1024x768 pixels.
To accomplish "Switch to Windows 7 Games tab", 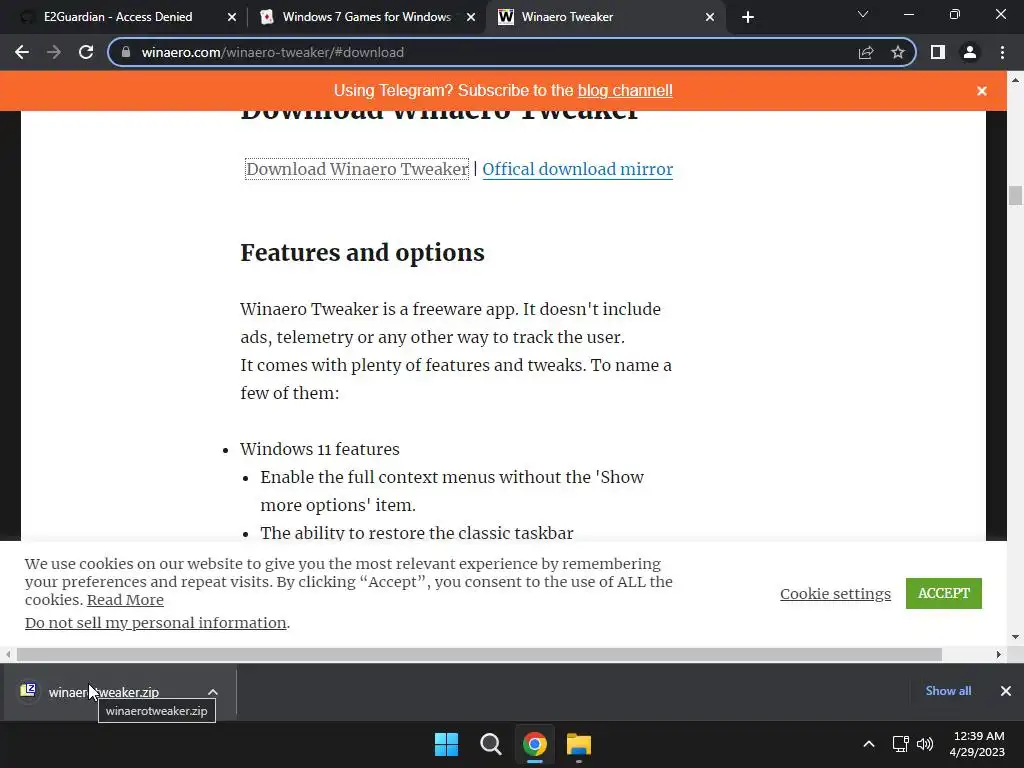I will click(366, 17).
